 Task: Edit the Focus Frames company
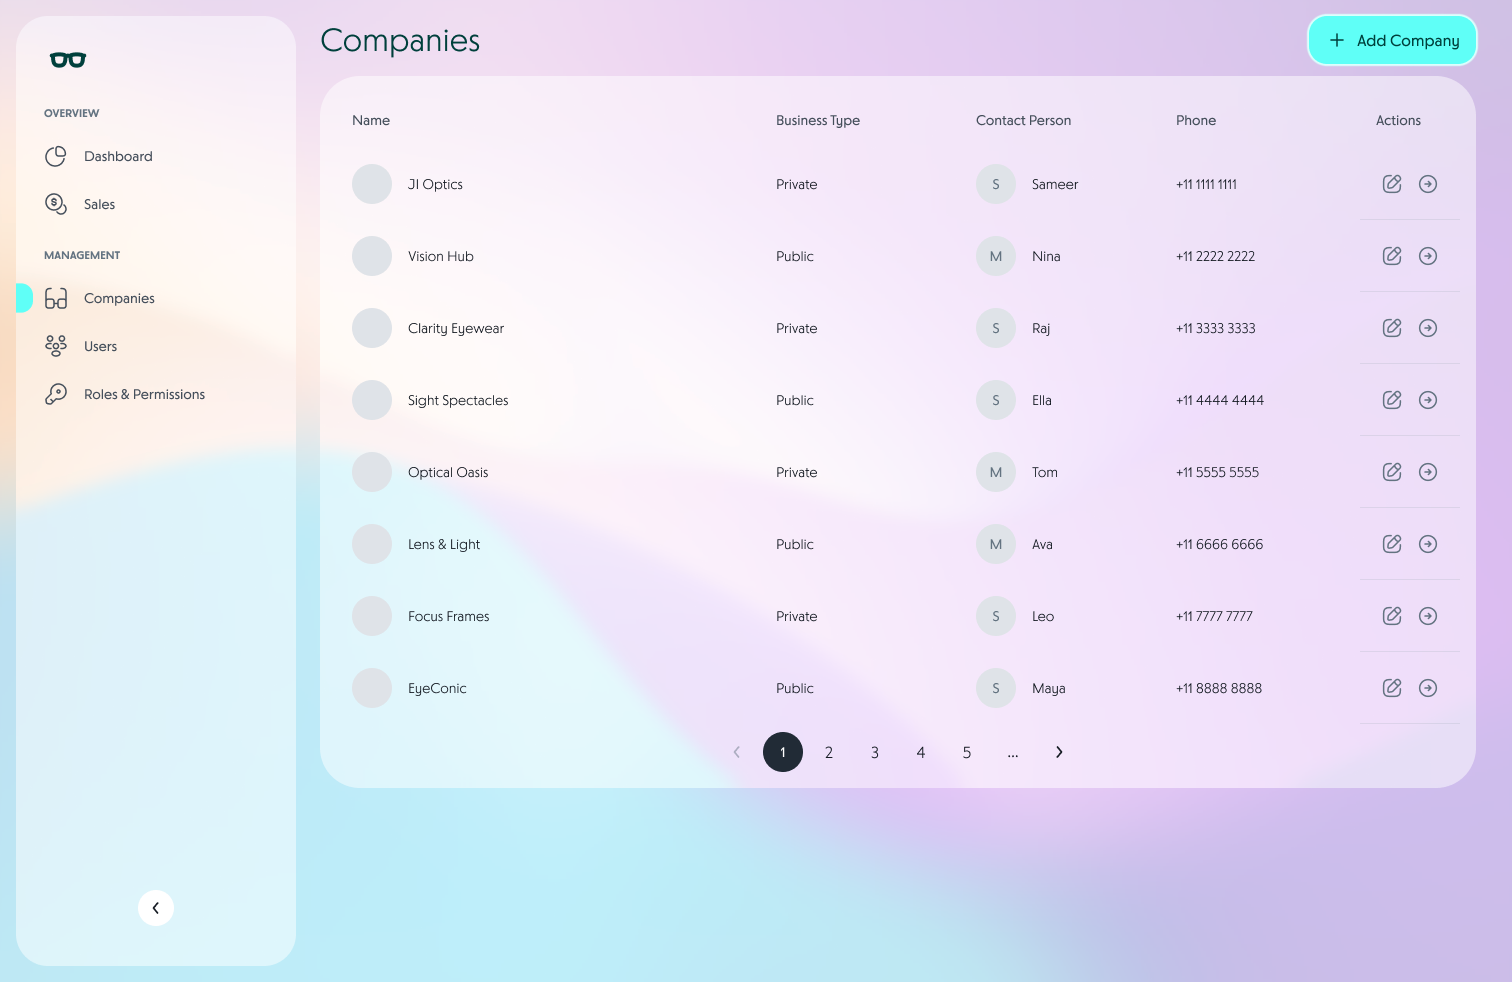click(1392, 616)
